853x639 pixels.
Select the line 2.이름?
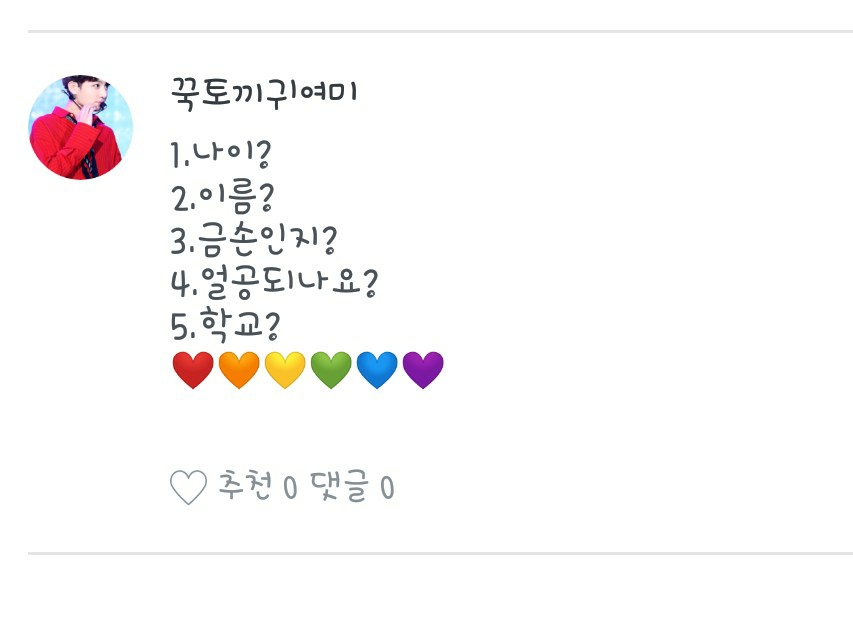(x=223, y=198)
